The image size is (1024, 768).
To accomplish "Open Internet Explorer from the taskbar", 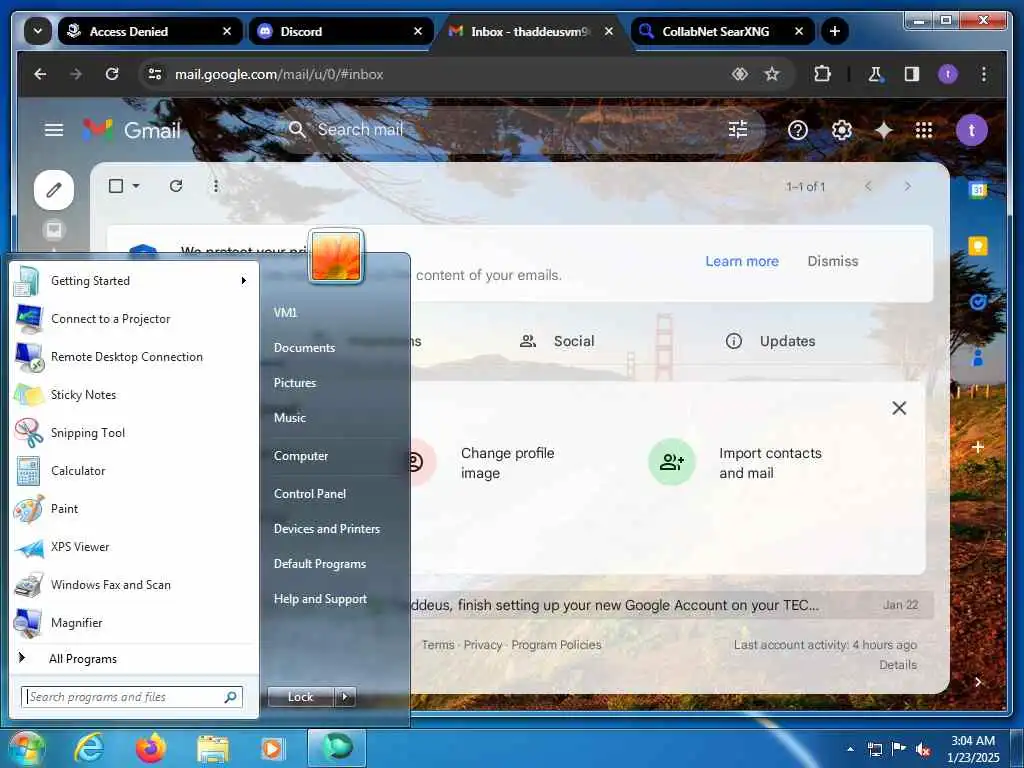I will pyautogui.click(x=89, y=749).
